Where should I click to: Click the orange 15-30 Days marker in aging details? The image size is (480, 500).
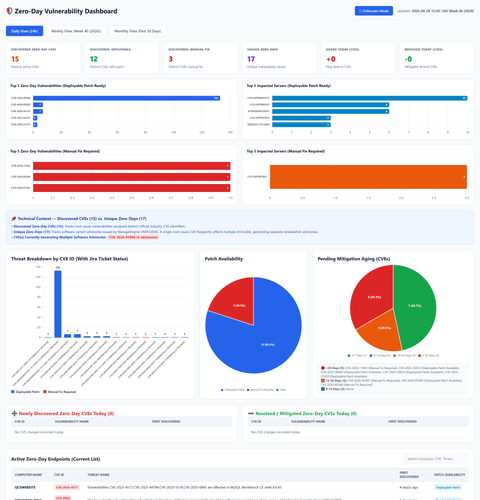click(323, 380)
